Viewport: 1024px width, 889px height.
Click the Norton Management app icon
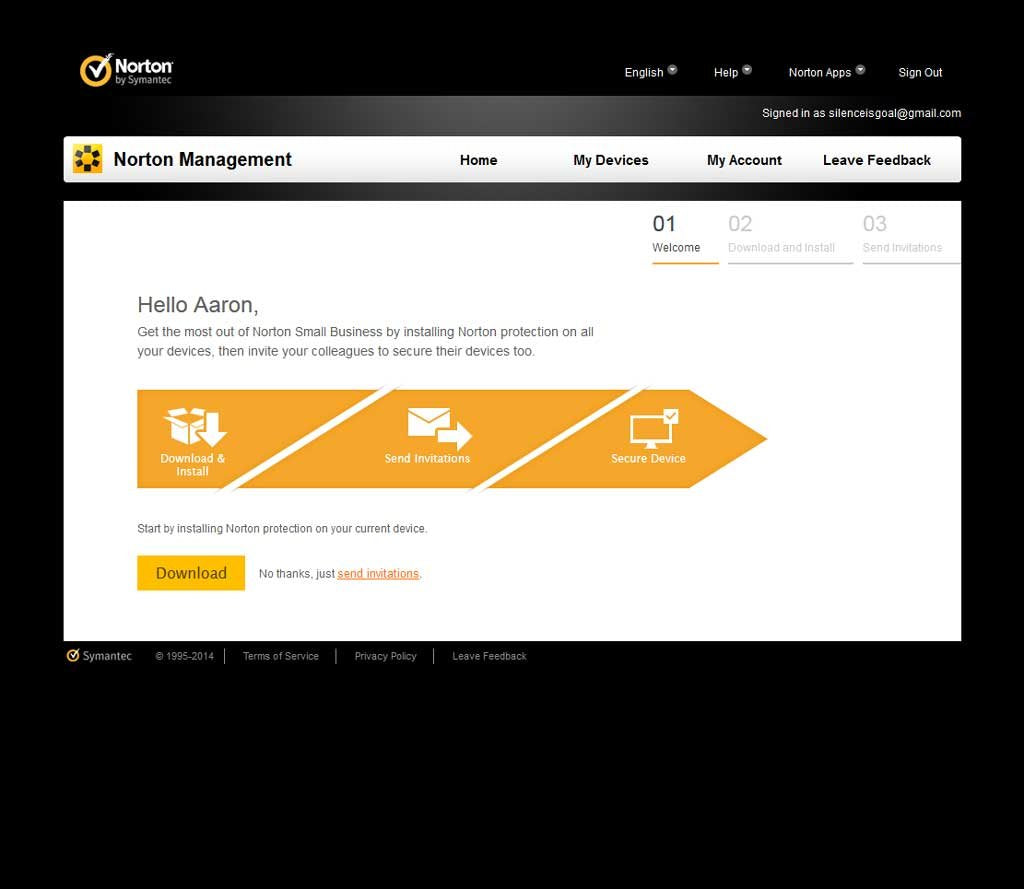(88, 159)
